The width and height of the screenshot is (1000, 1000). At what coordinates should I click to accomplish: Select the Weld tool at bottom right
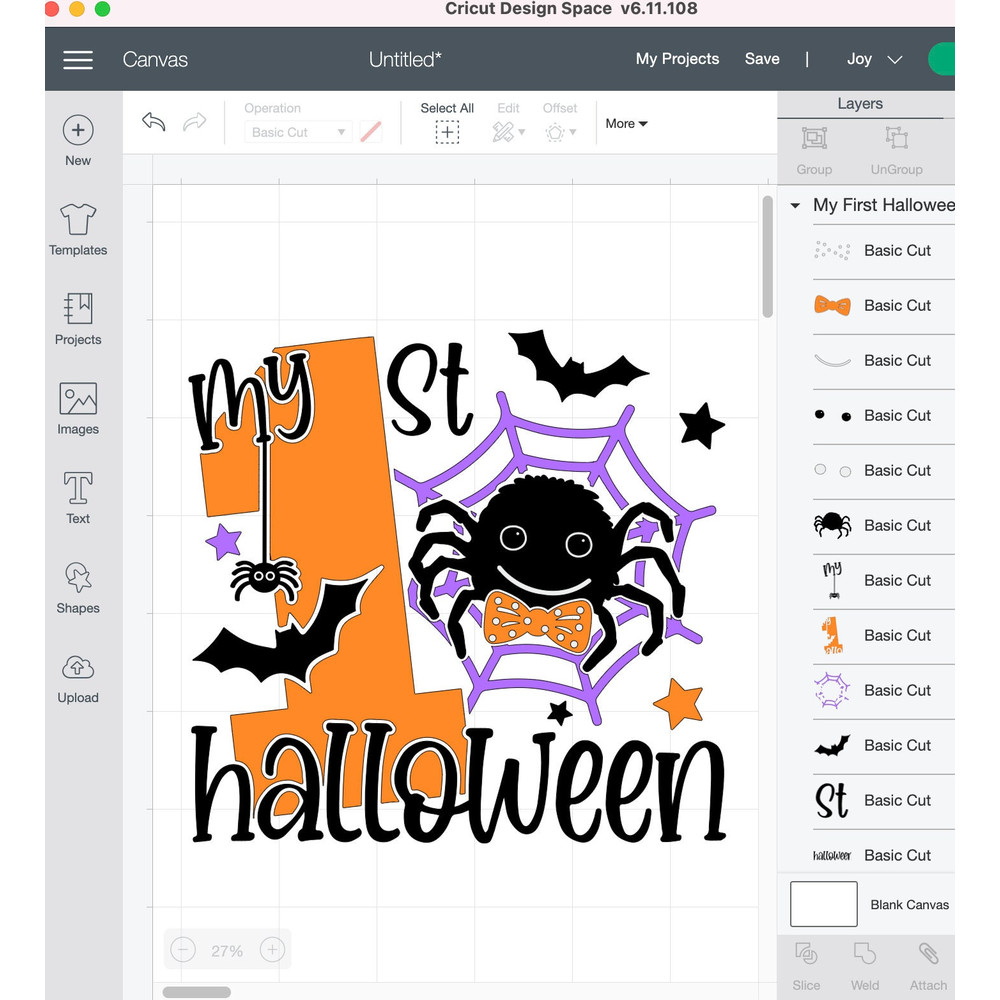click(x=866, y=962)
